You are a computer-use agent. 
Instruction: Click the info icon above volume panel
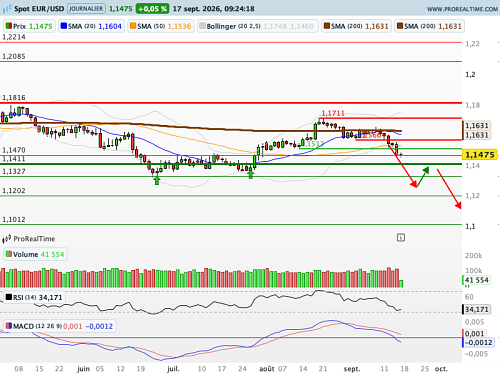coord(401,238)
